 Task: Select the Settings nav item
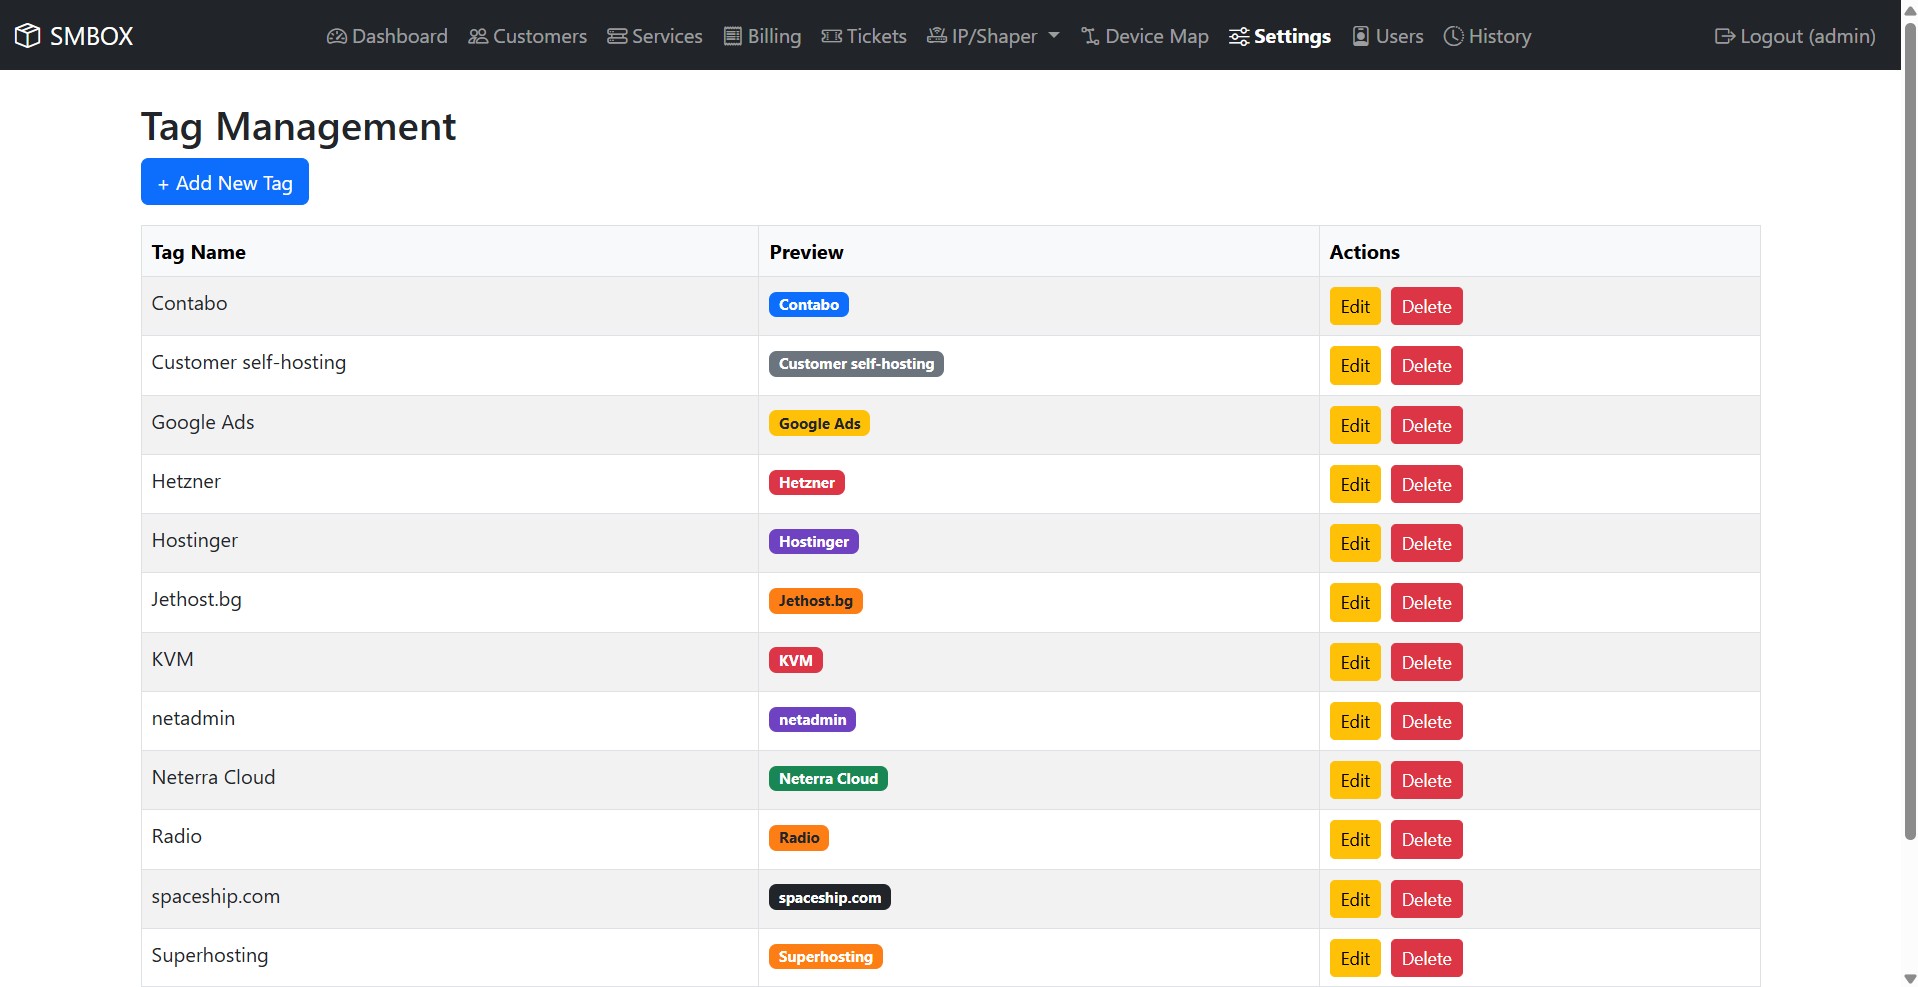1280,36
